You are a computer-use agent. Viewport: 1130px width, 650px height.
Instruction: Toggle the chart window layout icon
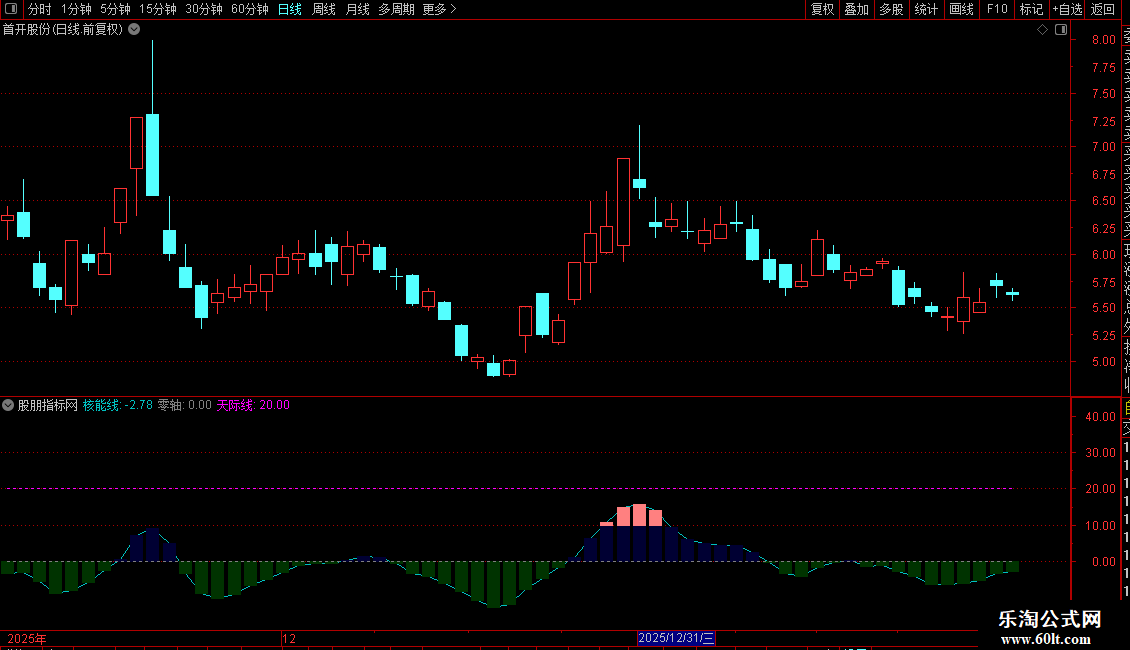1061,30
